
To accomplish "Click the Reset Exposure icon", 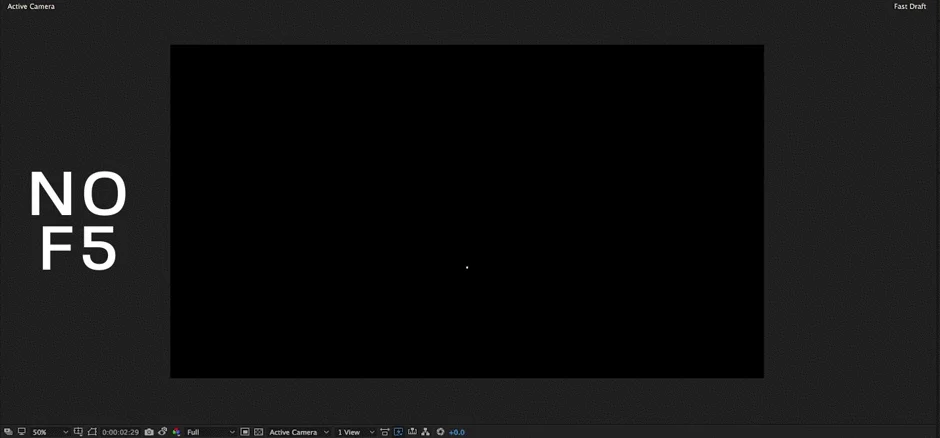I will [440, 431].
